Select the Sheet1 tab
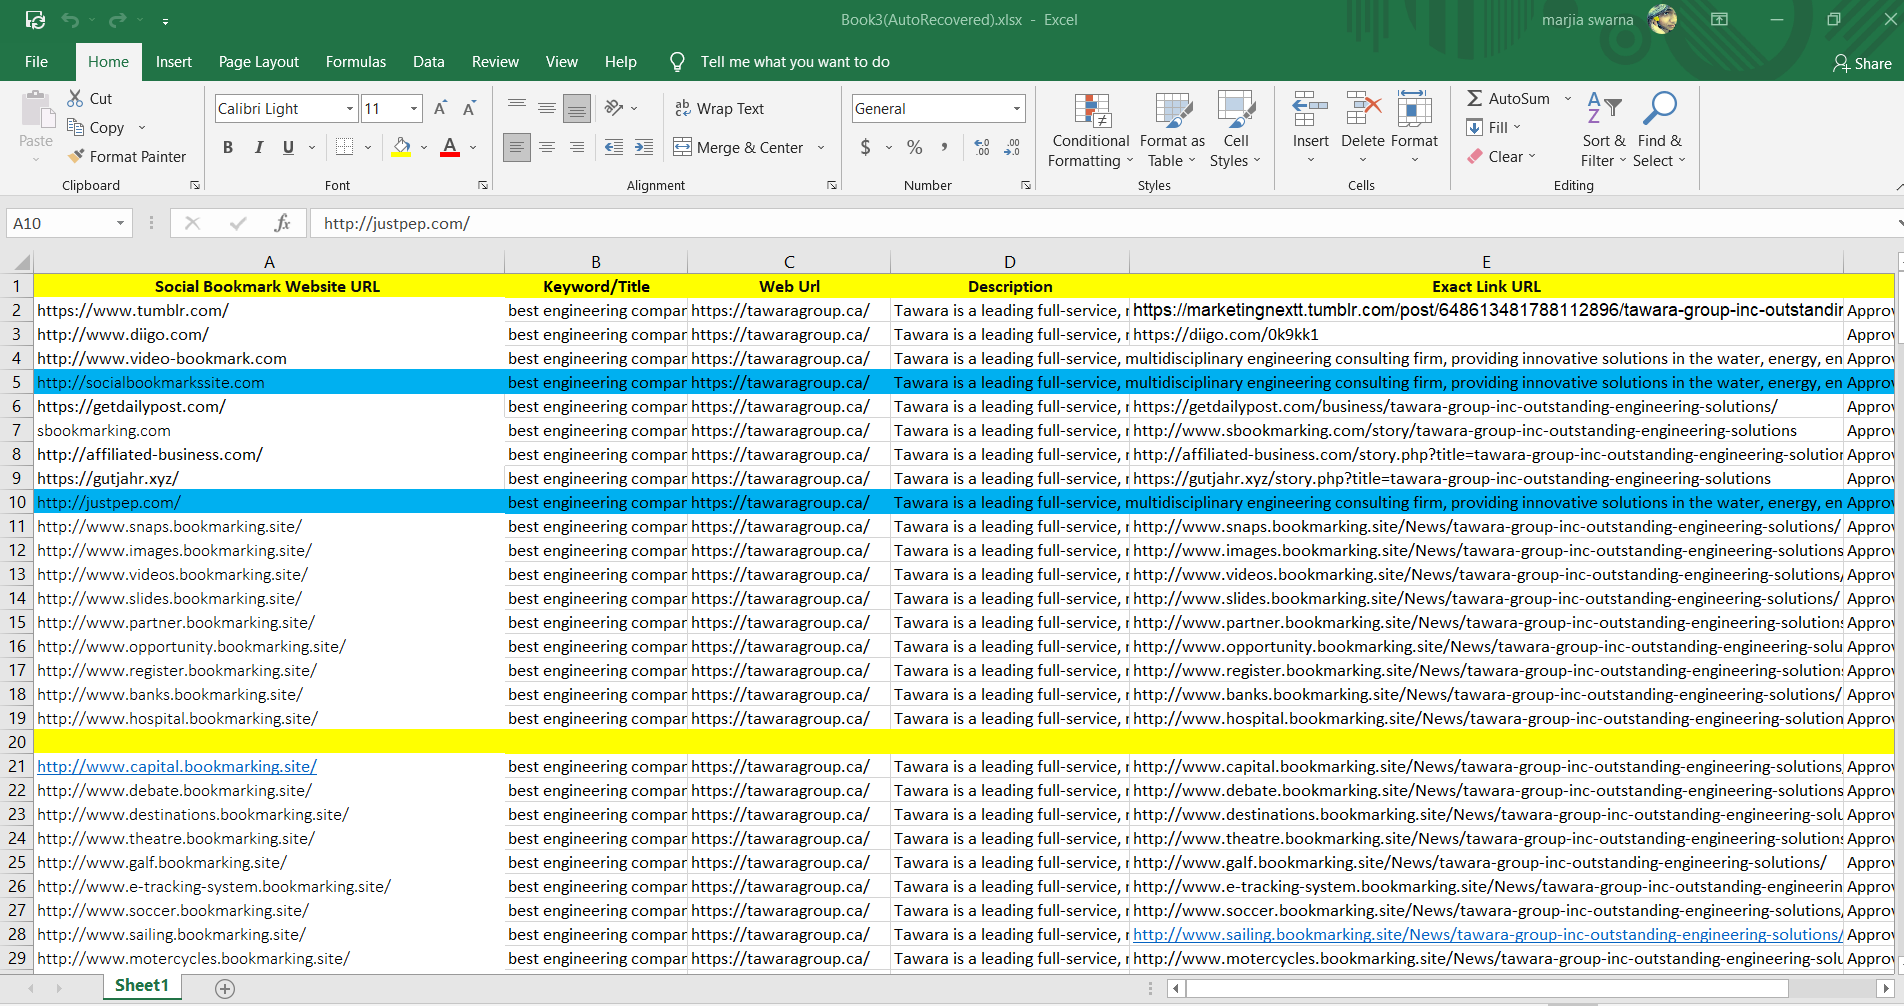 click(x=141, y=985)
